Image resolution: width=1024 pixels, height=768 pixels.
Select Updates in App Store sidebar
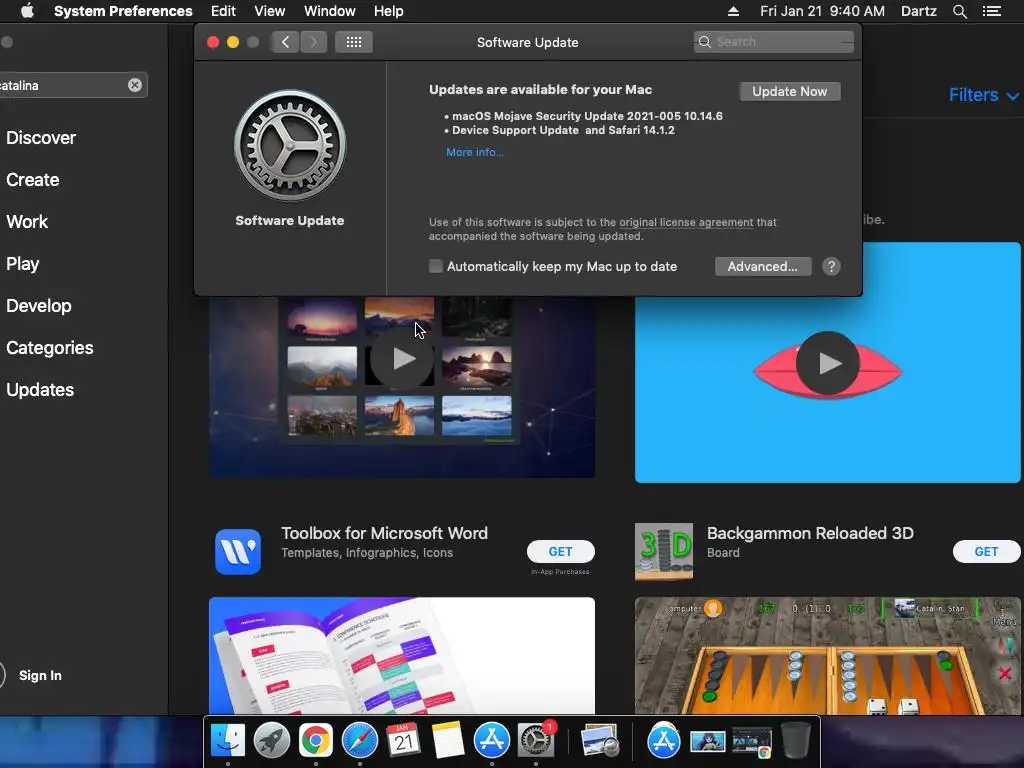click(x=40, y=390)
